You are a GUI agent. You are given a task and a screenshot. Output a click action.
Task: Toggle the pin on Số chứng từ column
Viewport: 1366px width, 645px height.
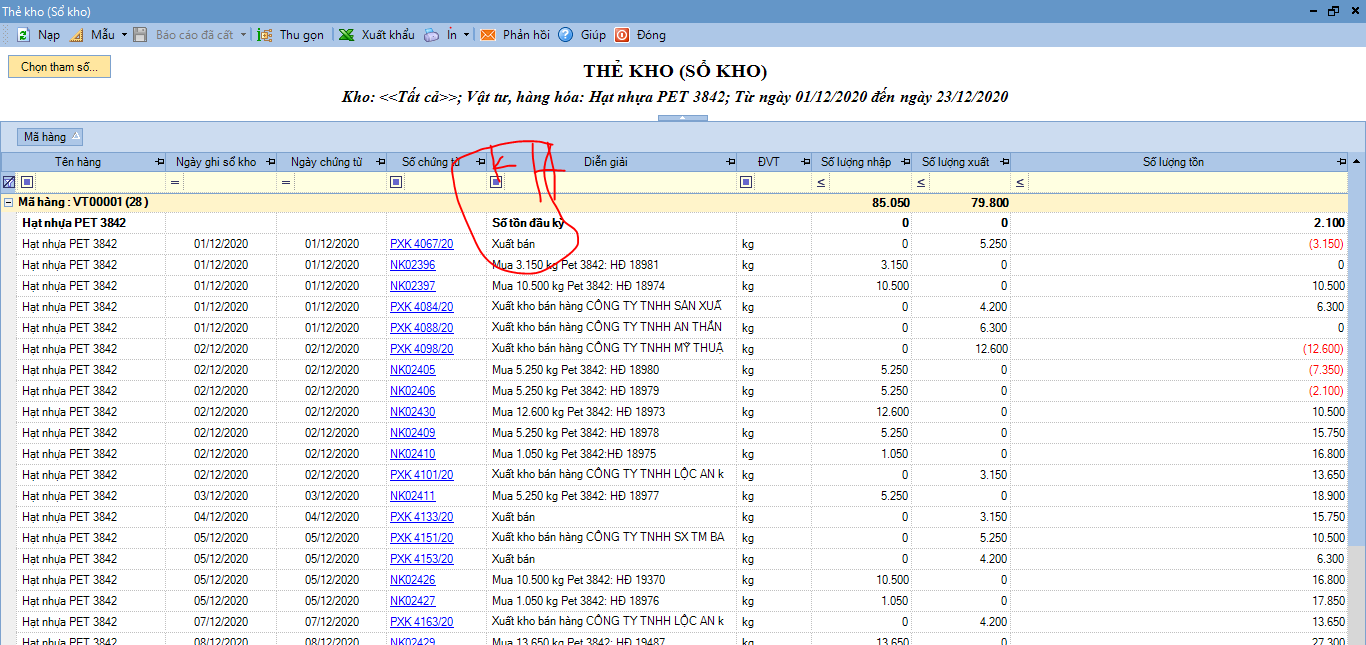(x=480, y=162)
